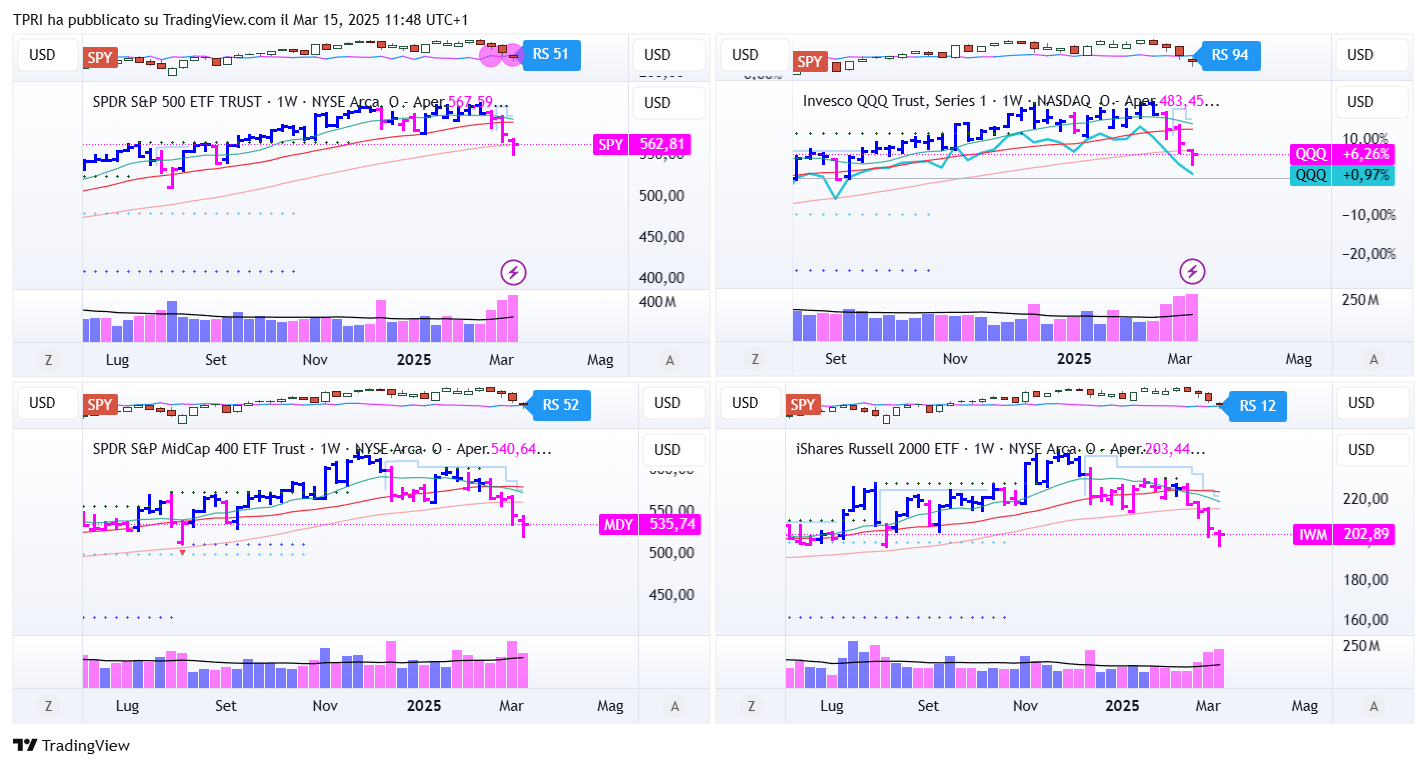
Task: Click the RS 12 label
Action: pyautogui.click(x=1257, y=406)
